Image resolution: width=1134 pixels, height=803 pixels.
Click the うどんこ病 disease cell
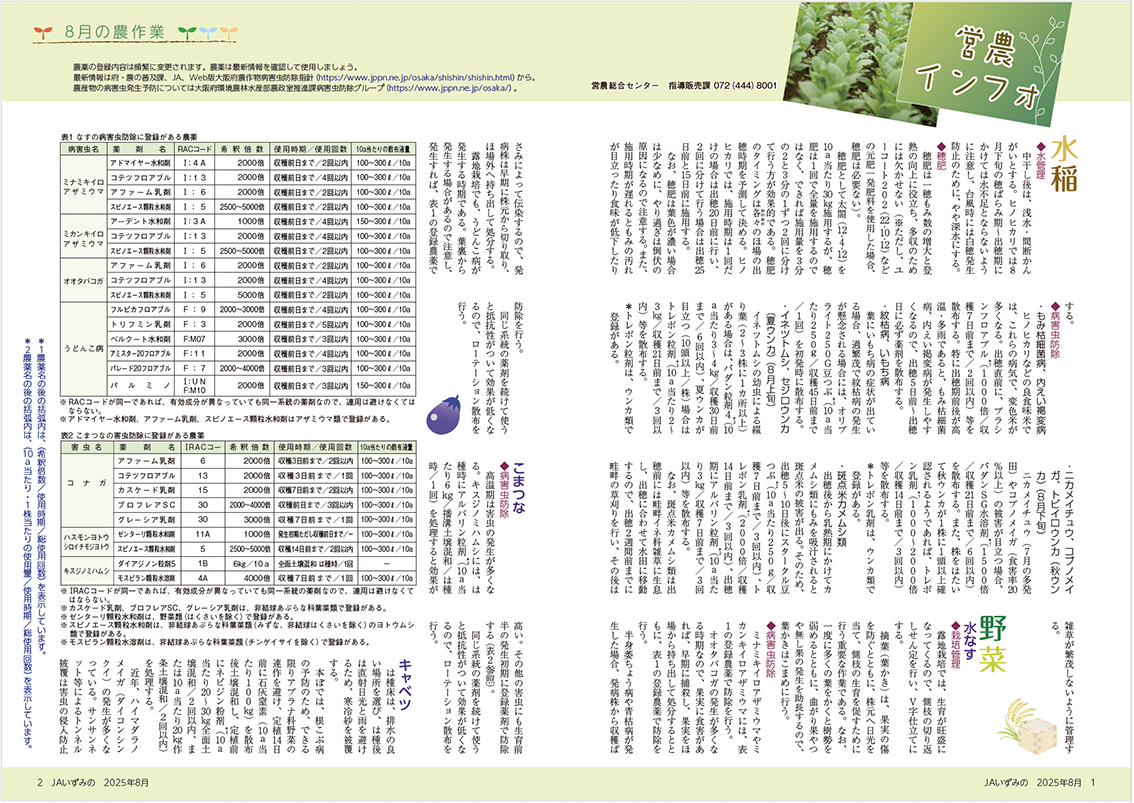(84, 348)
